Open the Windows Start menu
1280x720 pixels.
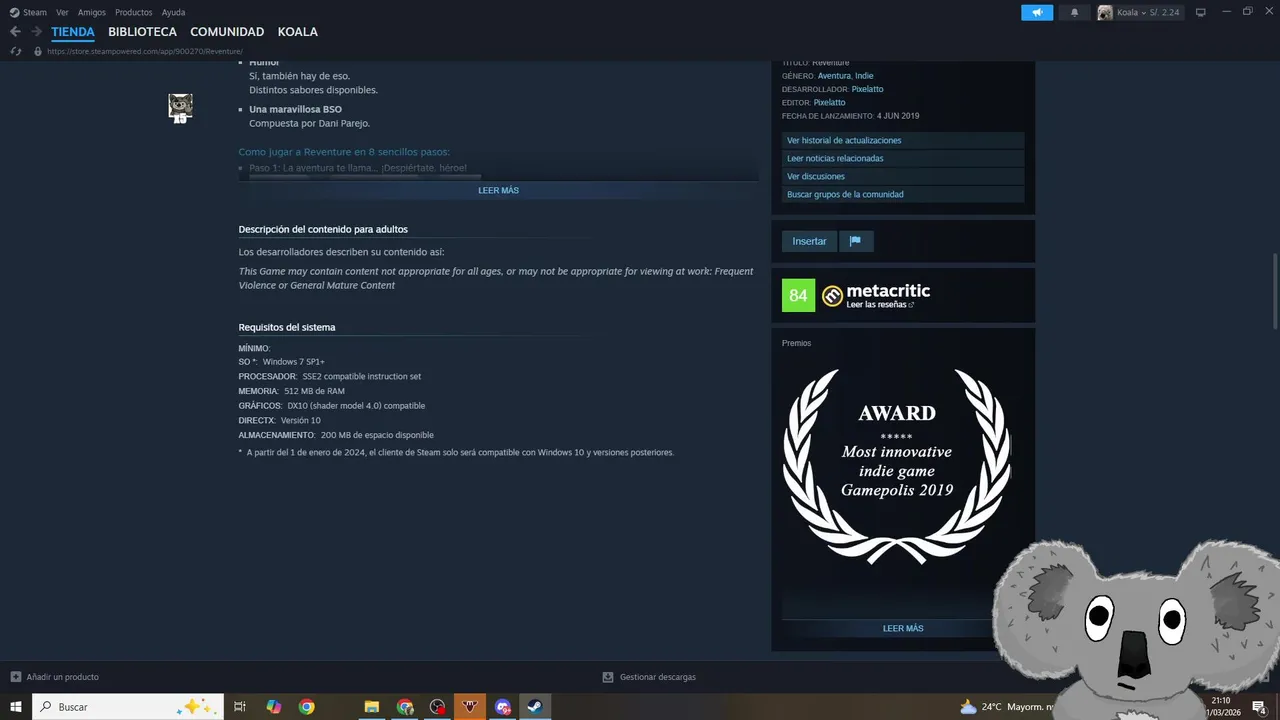(x=16, y=707)
